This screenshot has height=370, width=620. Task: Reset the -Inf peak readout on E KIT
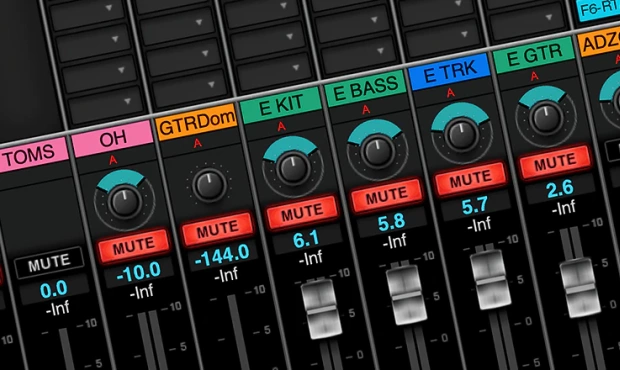pyautogui.click(x=311, y=258)
